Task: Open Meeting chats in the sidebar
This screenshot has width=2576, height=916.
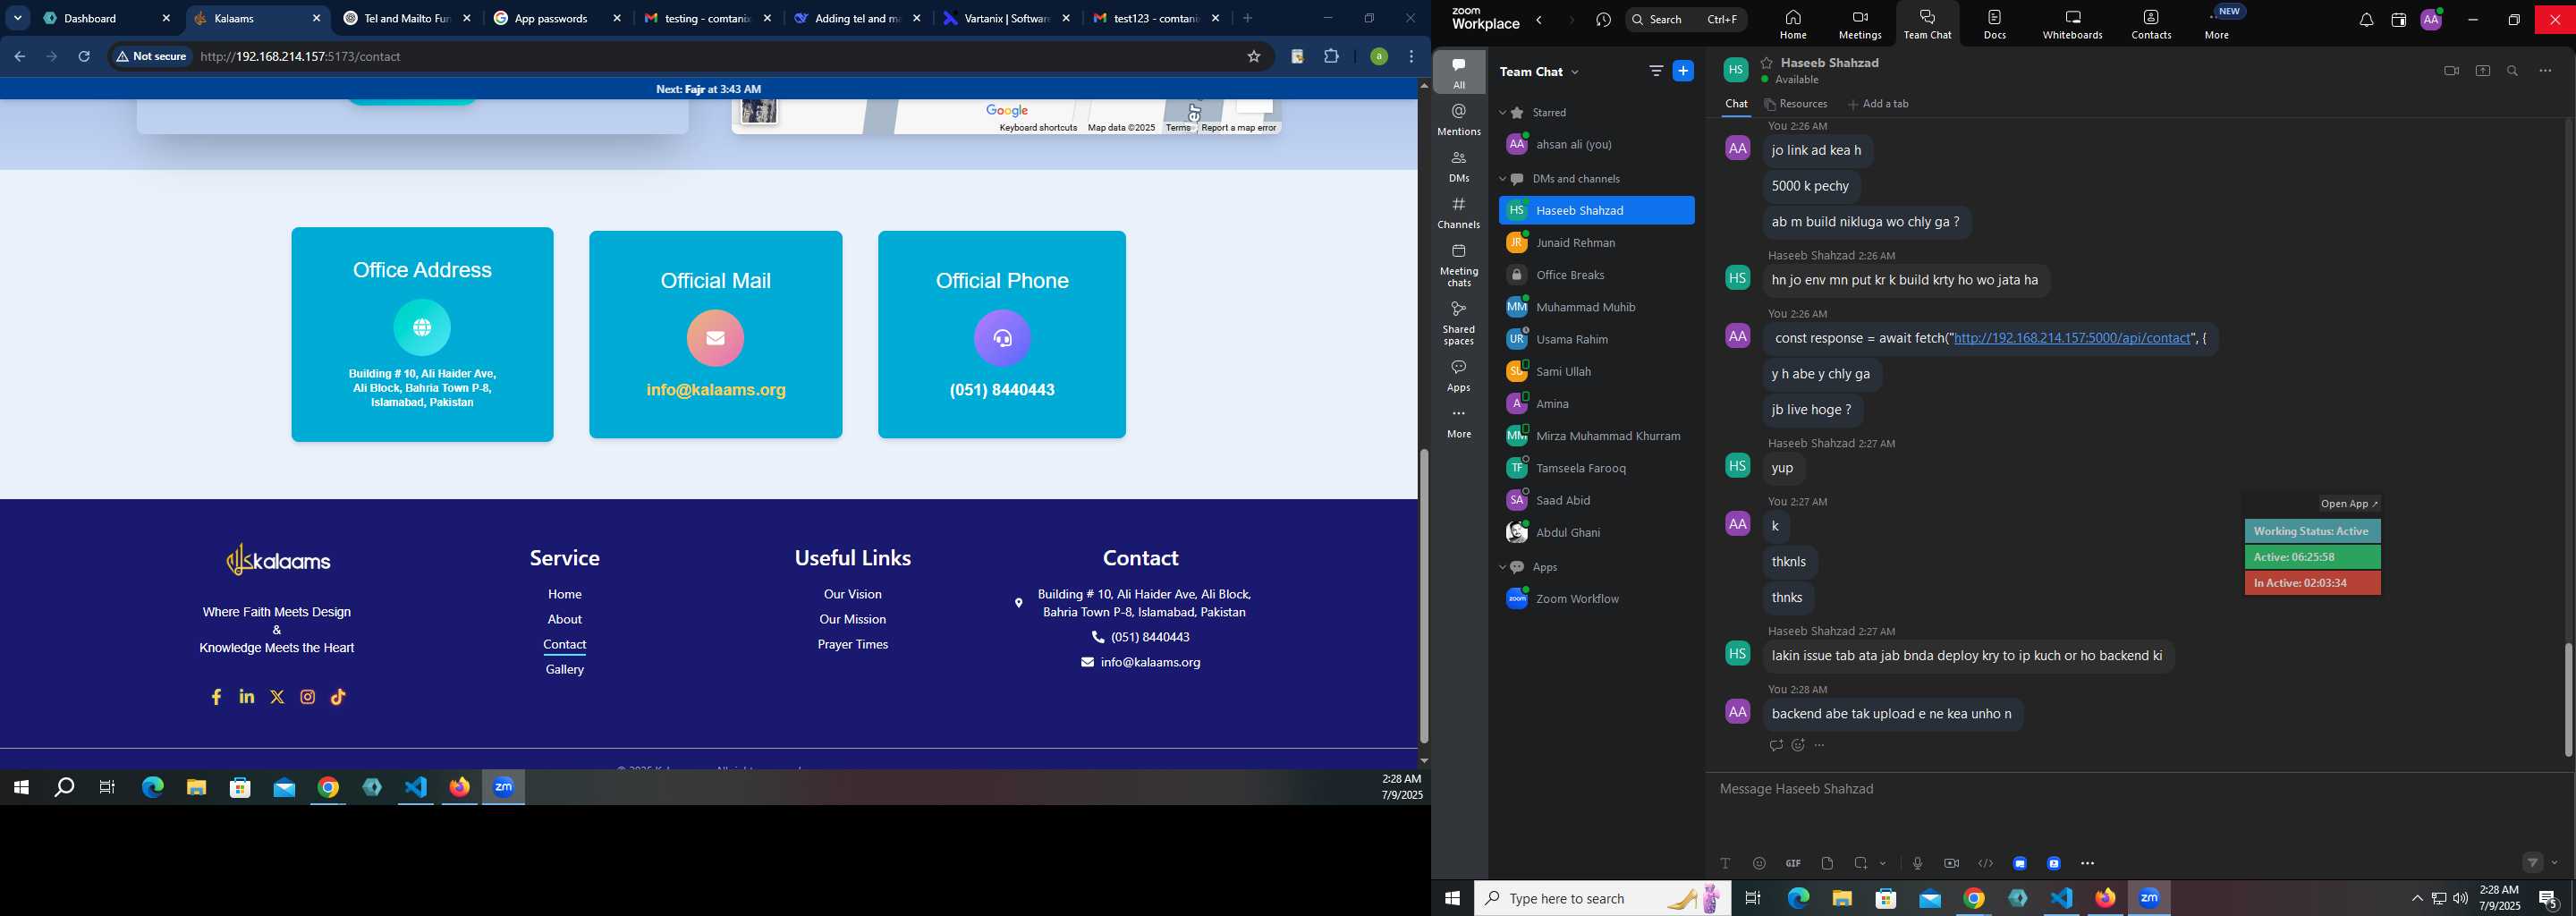Action: point(1459,265)
